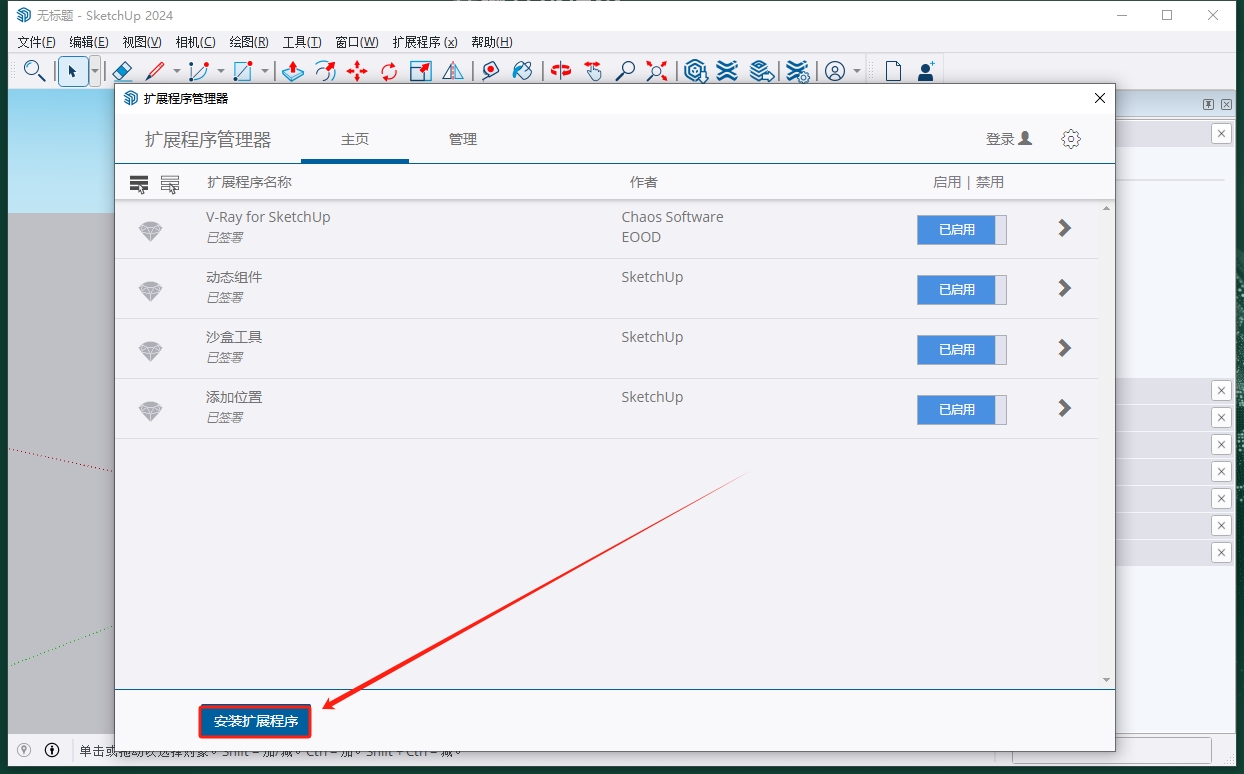Click the first list filter icon
1244x774 pixels.
point(139,184)
